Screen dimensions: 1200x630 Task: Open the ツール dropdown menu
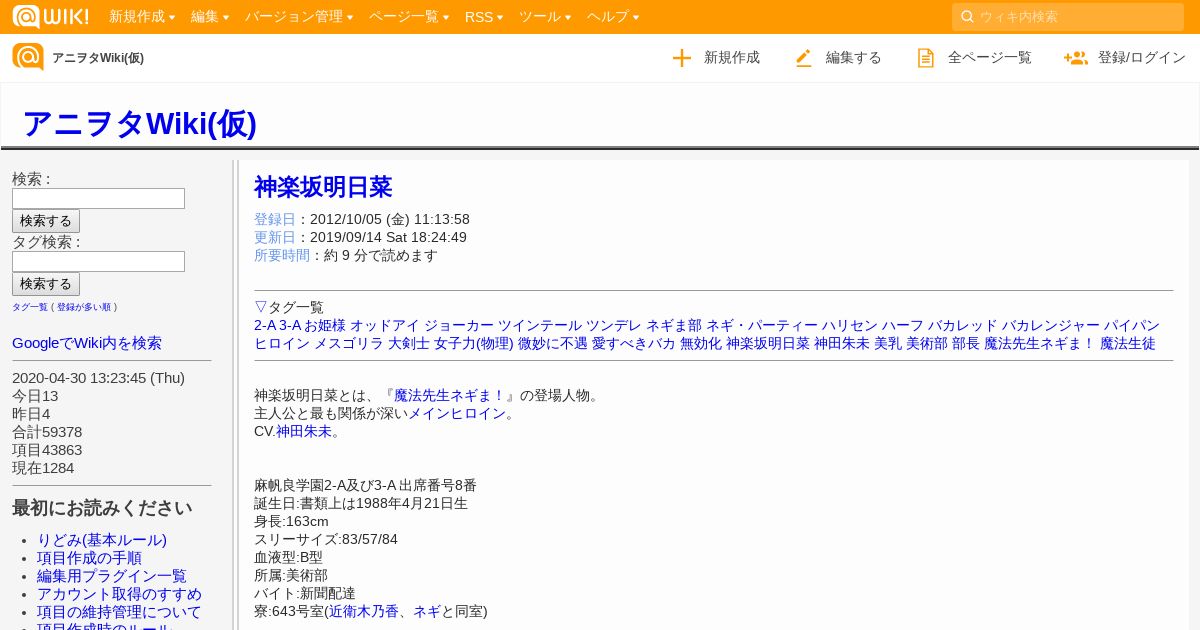(x=545, y=16)
